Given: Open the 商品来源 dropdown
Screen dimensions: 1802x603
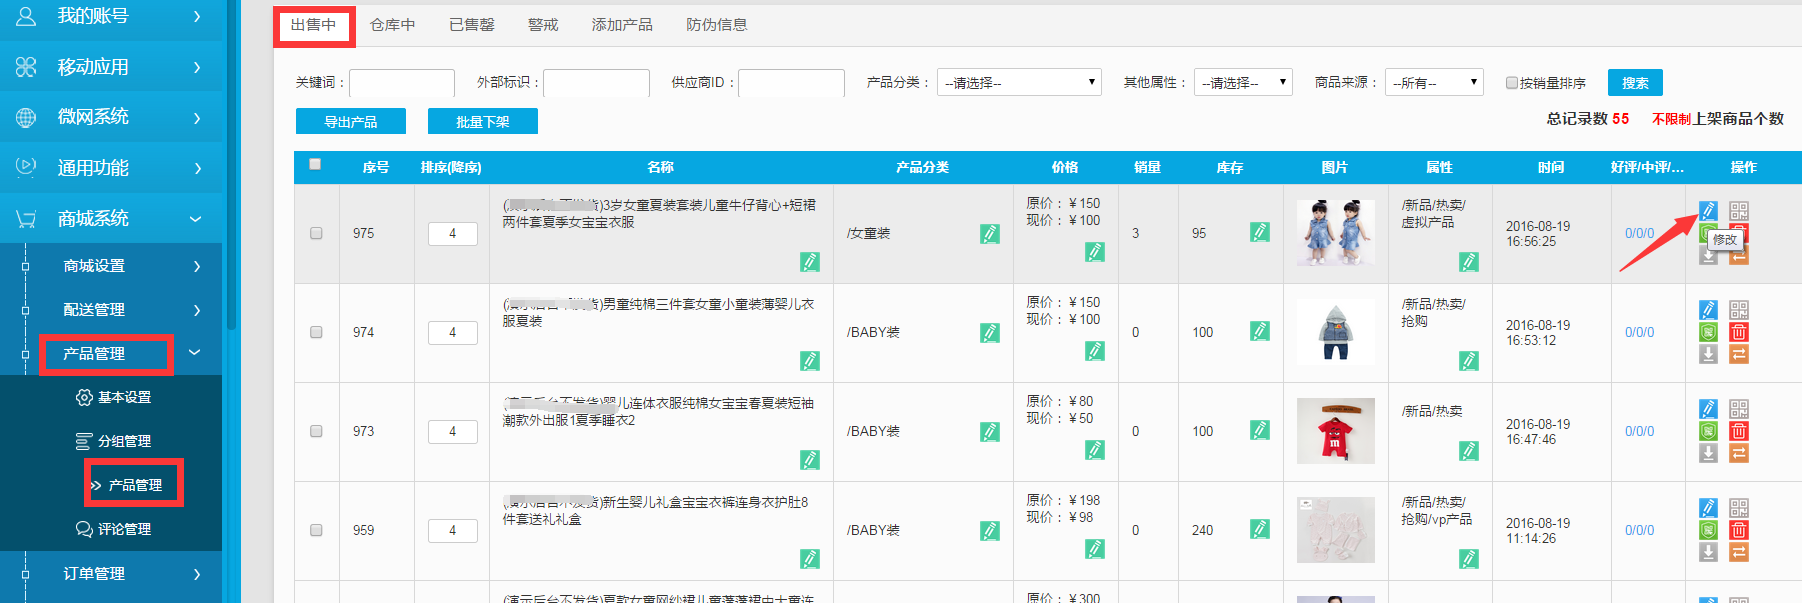Looking at the screenshot, I should point(1434,83).
